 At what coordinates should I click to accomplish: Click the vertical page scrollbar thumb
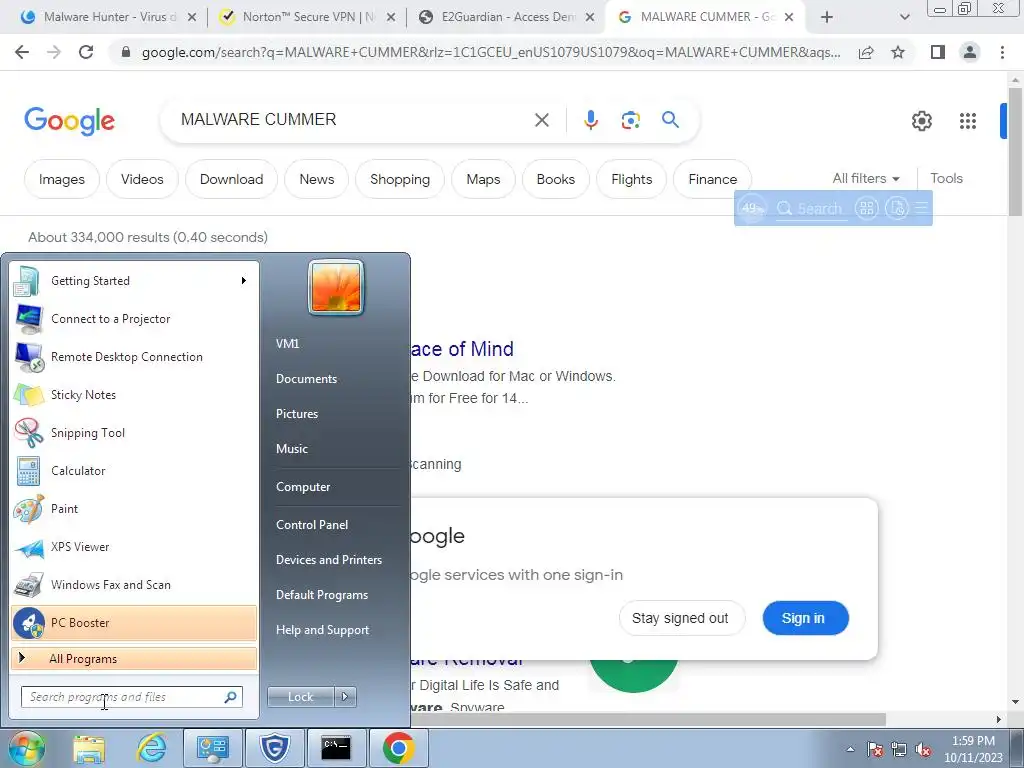(x=1015, y=150)
